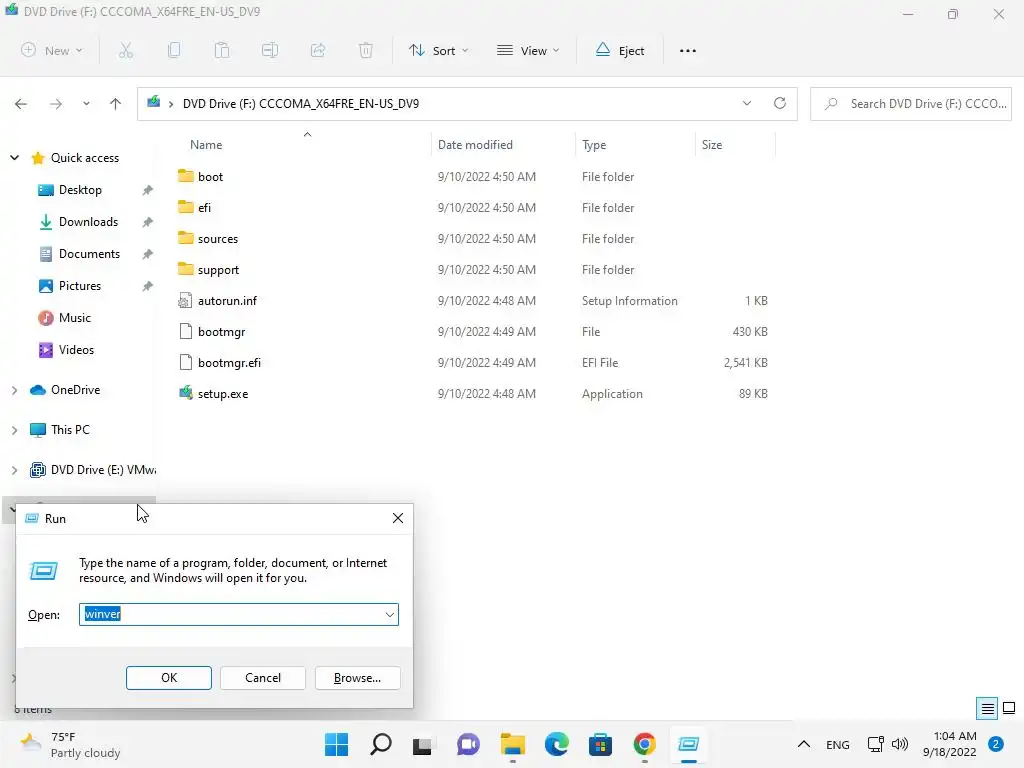This screenshot has height=768, width=1024.
Task: Close the Run dialog
Action: click(398, 518)
